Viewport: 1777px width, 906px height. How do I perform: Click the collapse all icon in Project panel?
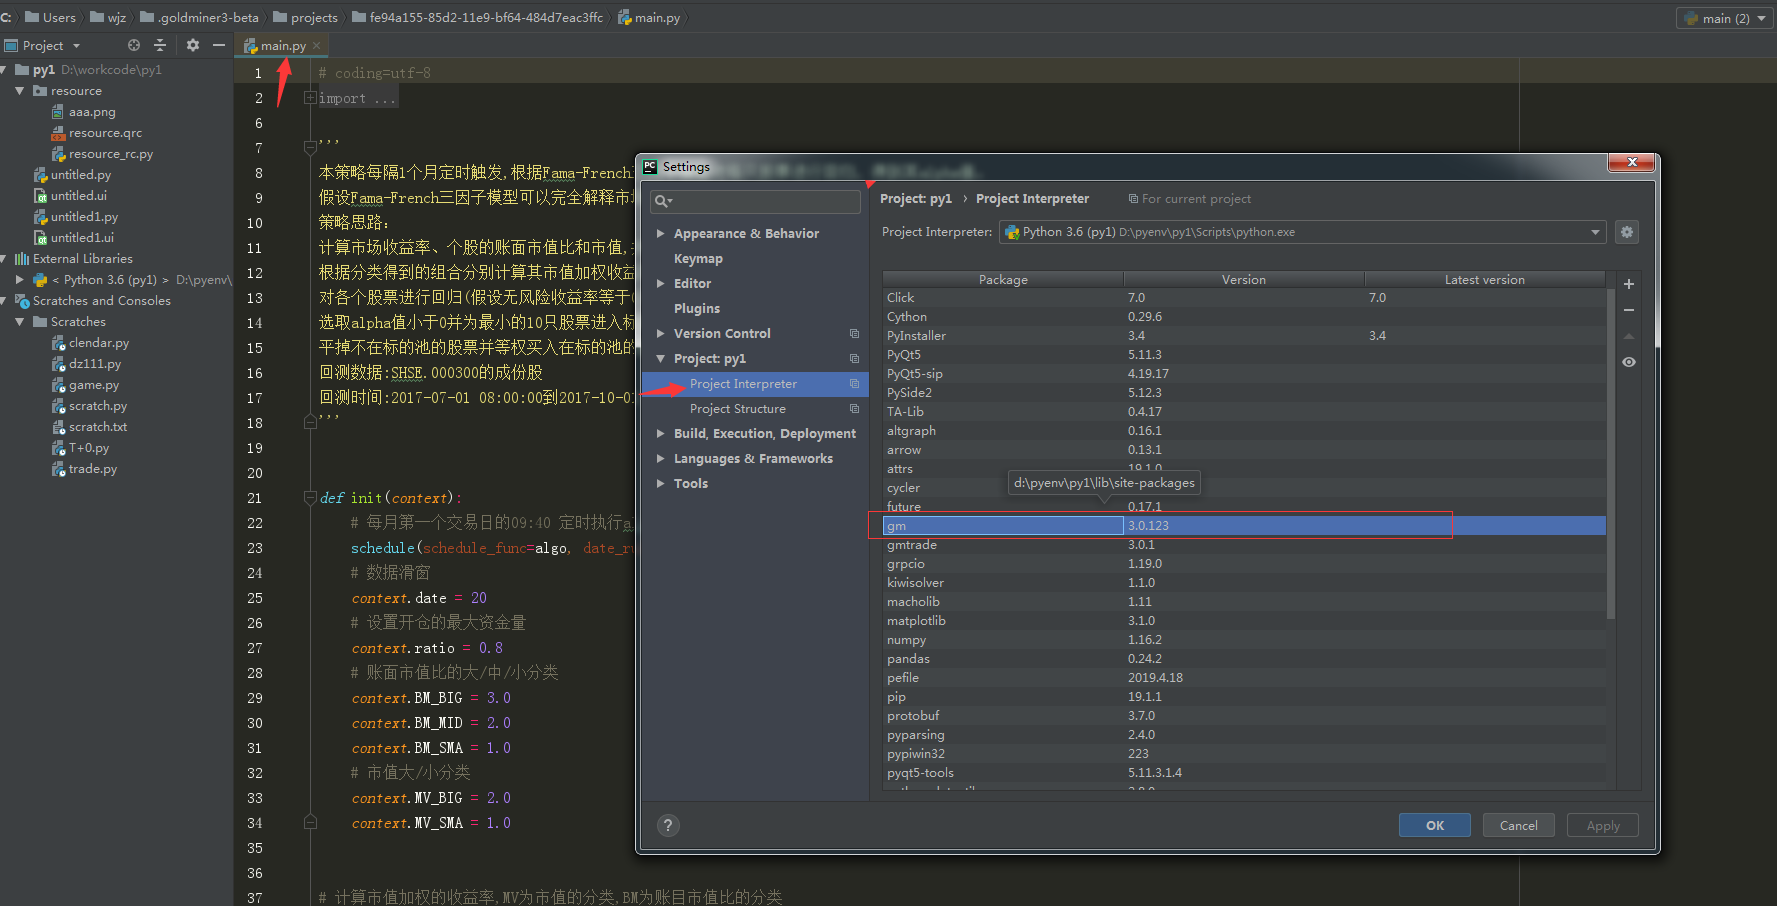pos(160,45)
